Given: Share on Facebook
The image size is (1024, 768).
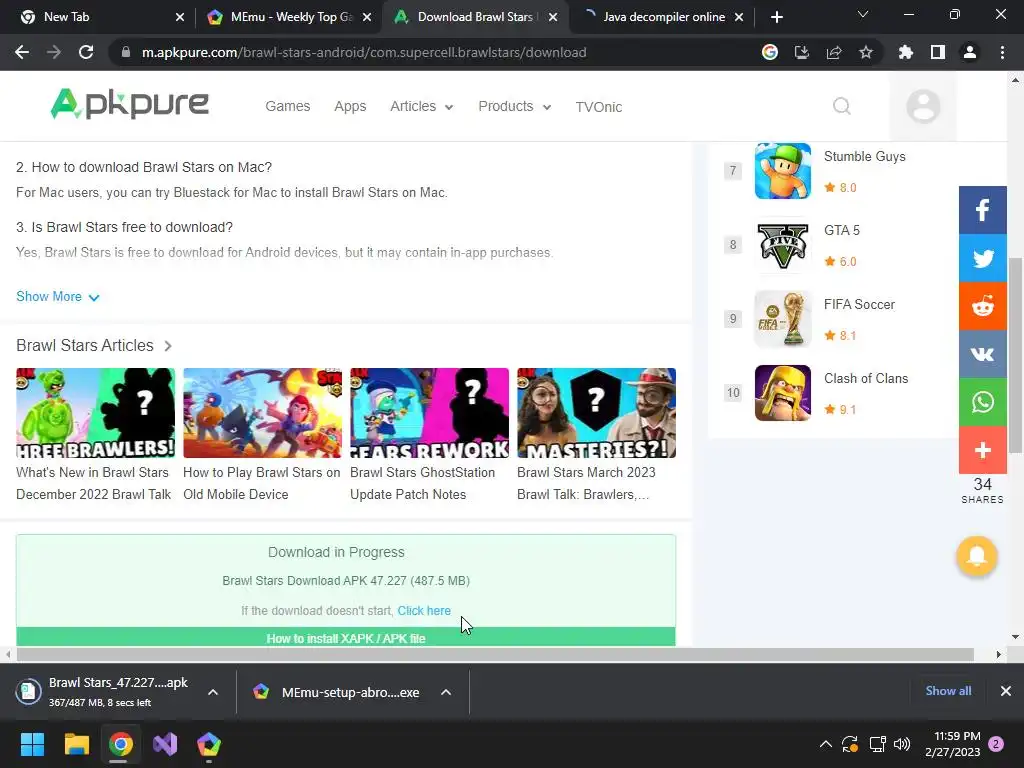Looking at the screenshot, I should tap(983, 210).
